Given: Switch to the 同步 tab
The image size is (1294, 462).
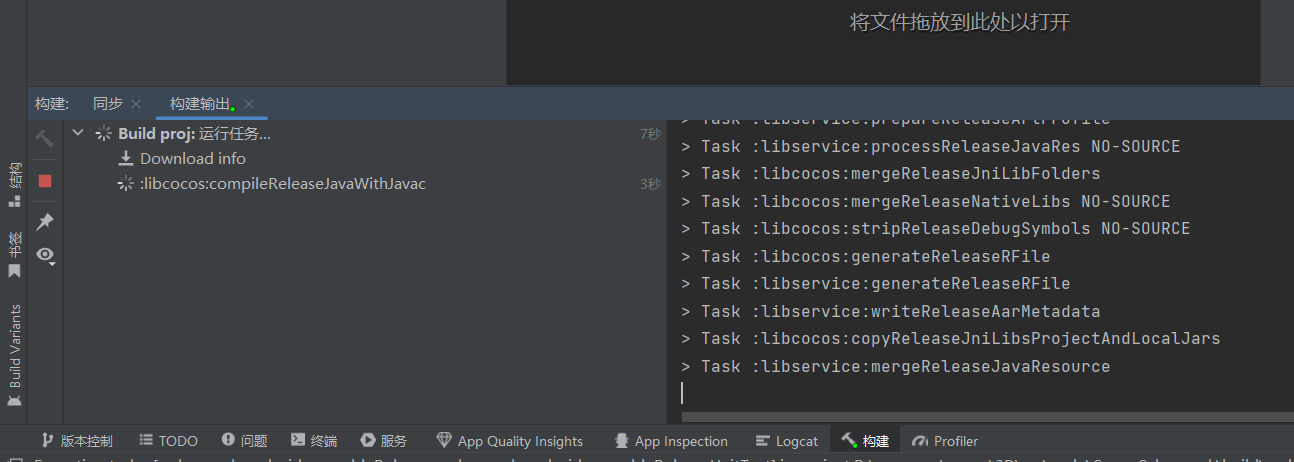Looking at the screenshot, I should 108,104.
